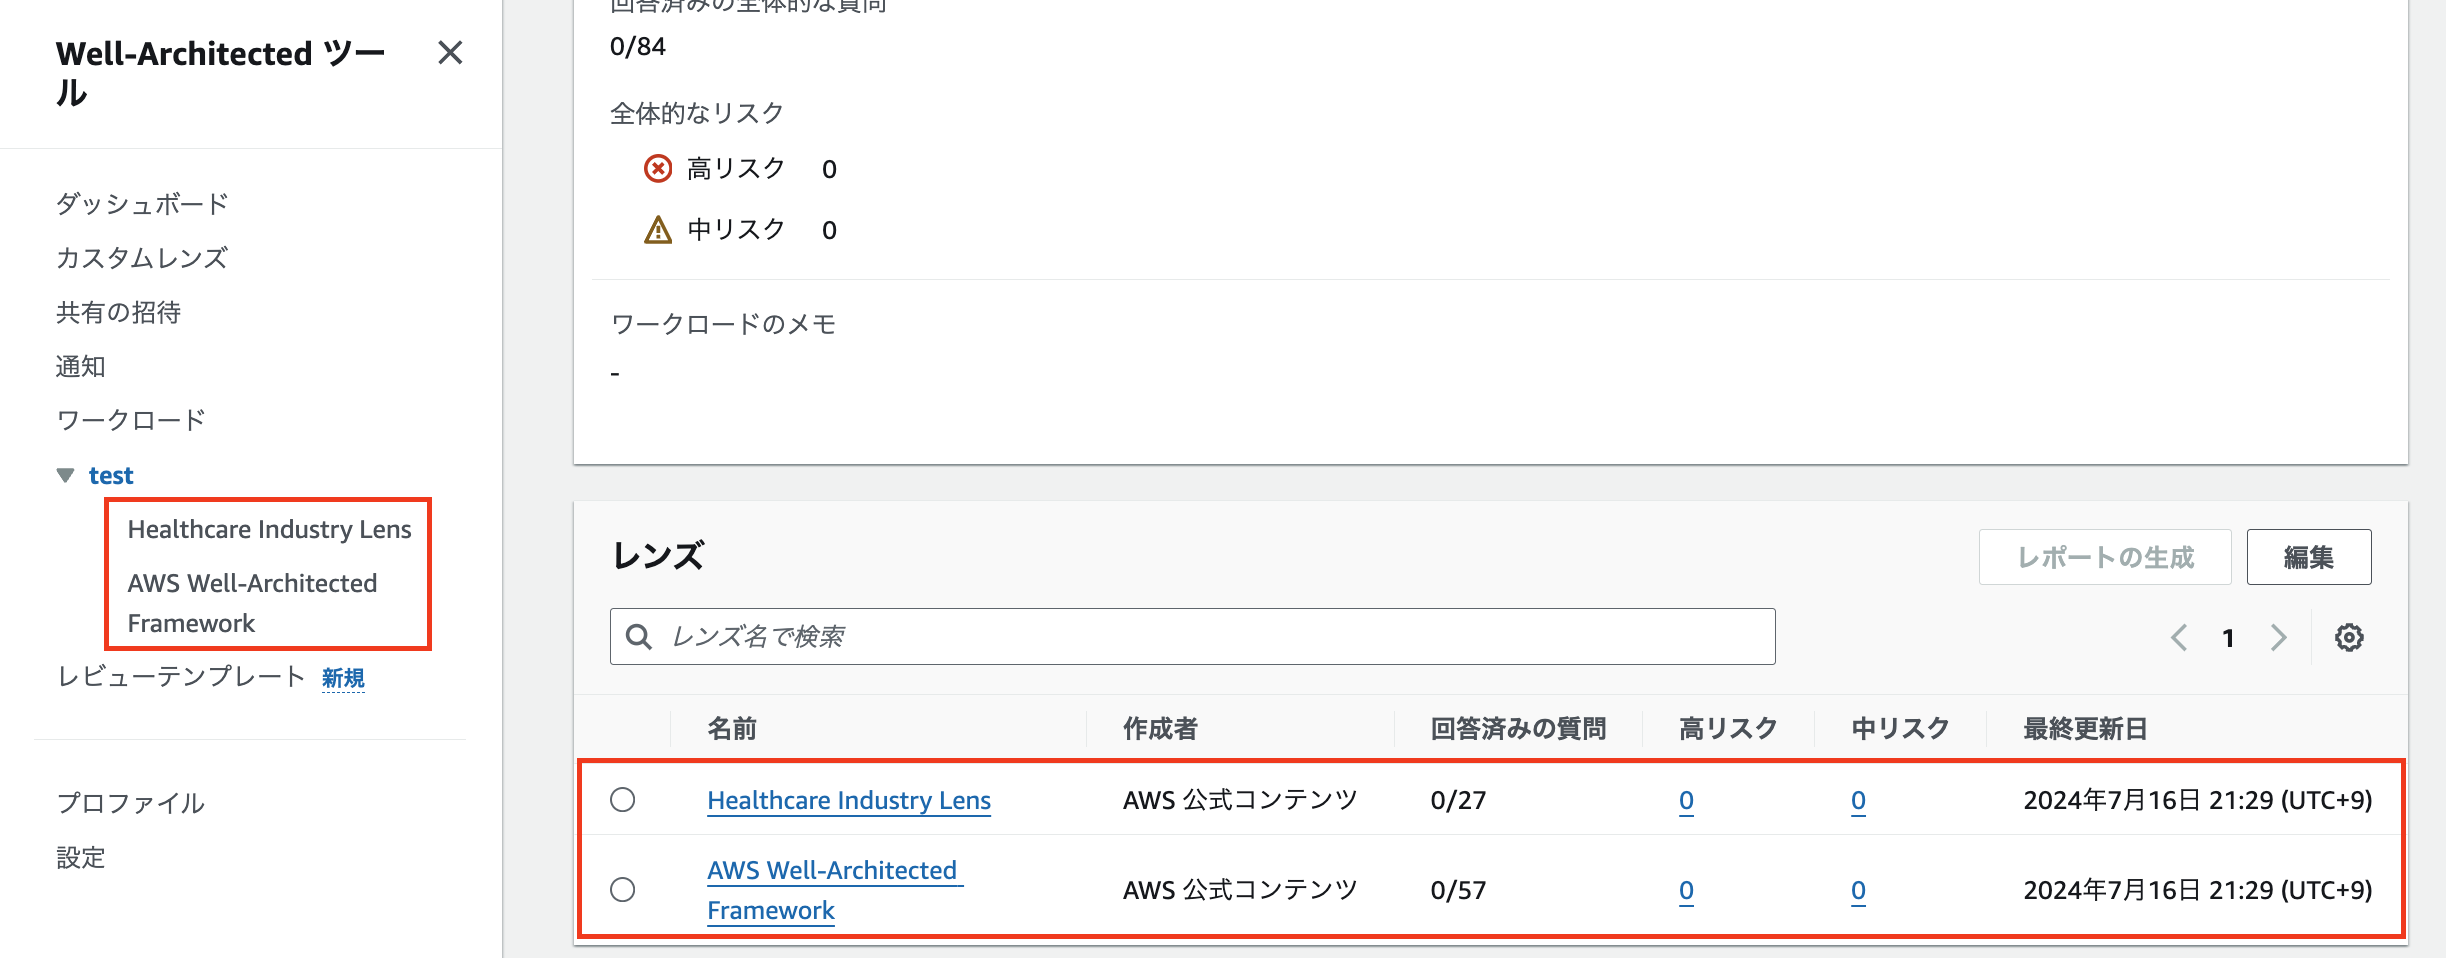2446x958 pixels.
Task: Open Healthcare Industry Lens link in table
Action: 849,800
